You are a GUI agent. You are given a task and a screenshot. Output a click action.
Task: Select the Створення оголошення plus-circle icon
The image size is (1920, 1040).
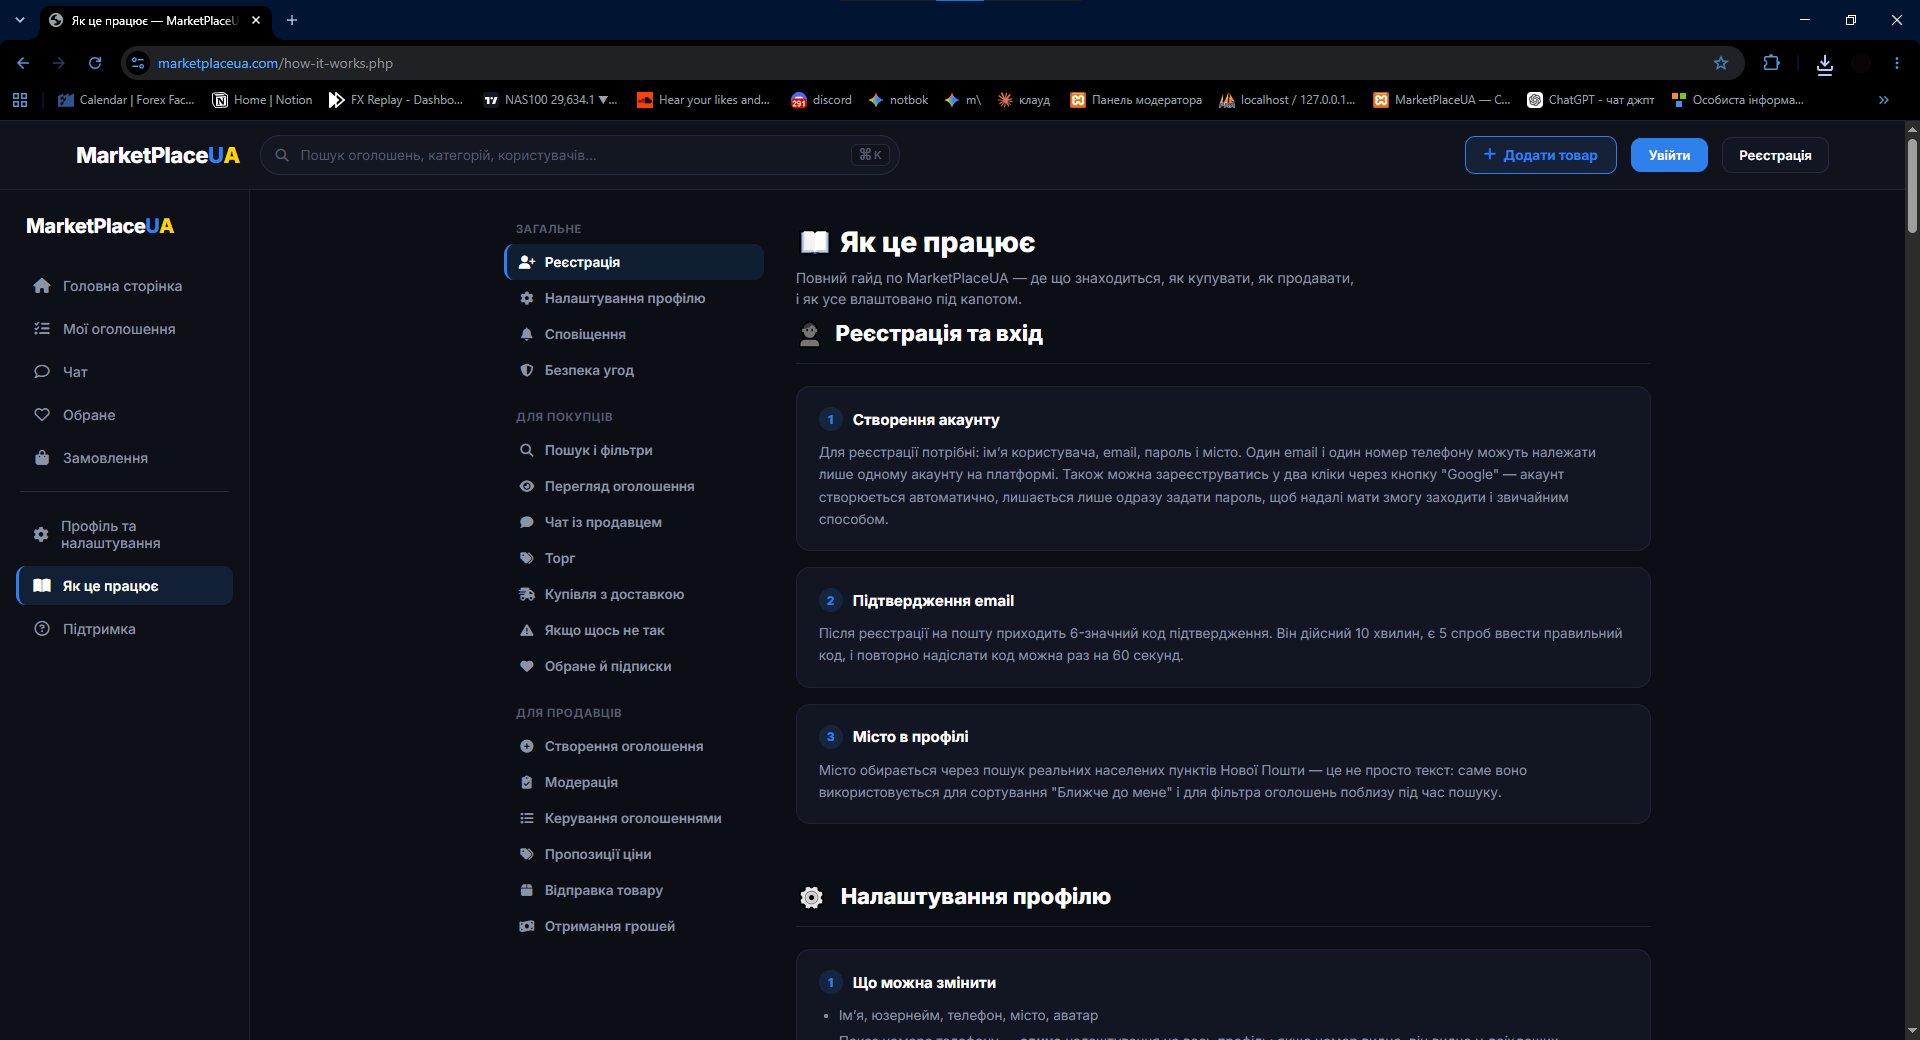(x=527, y=746)
